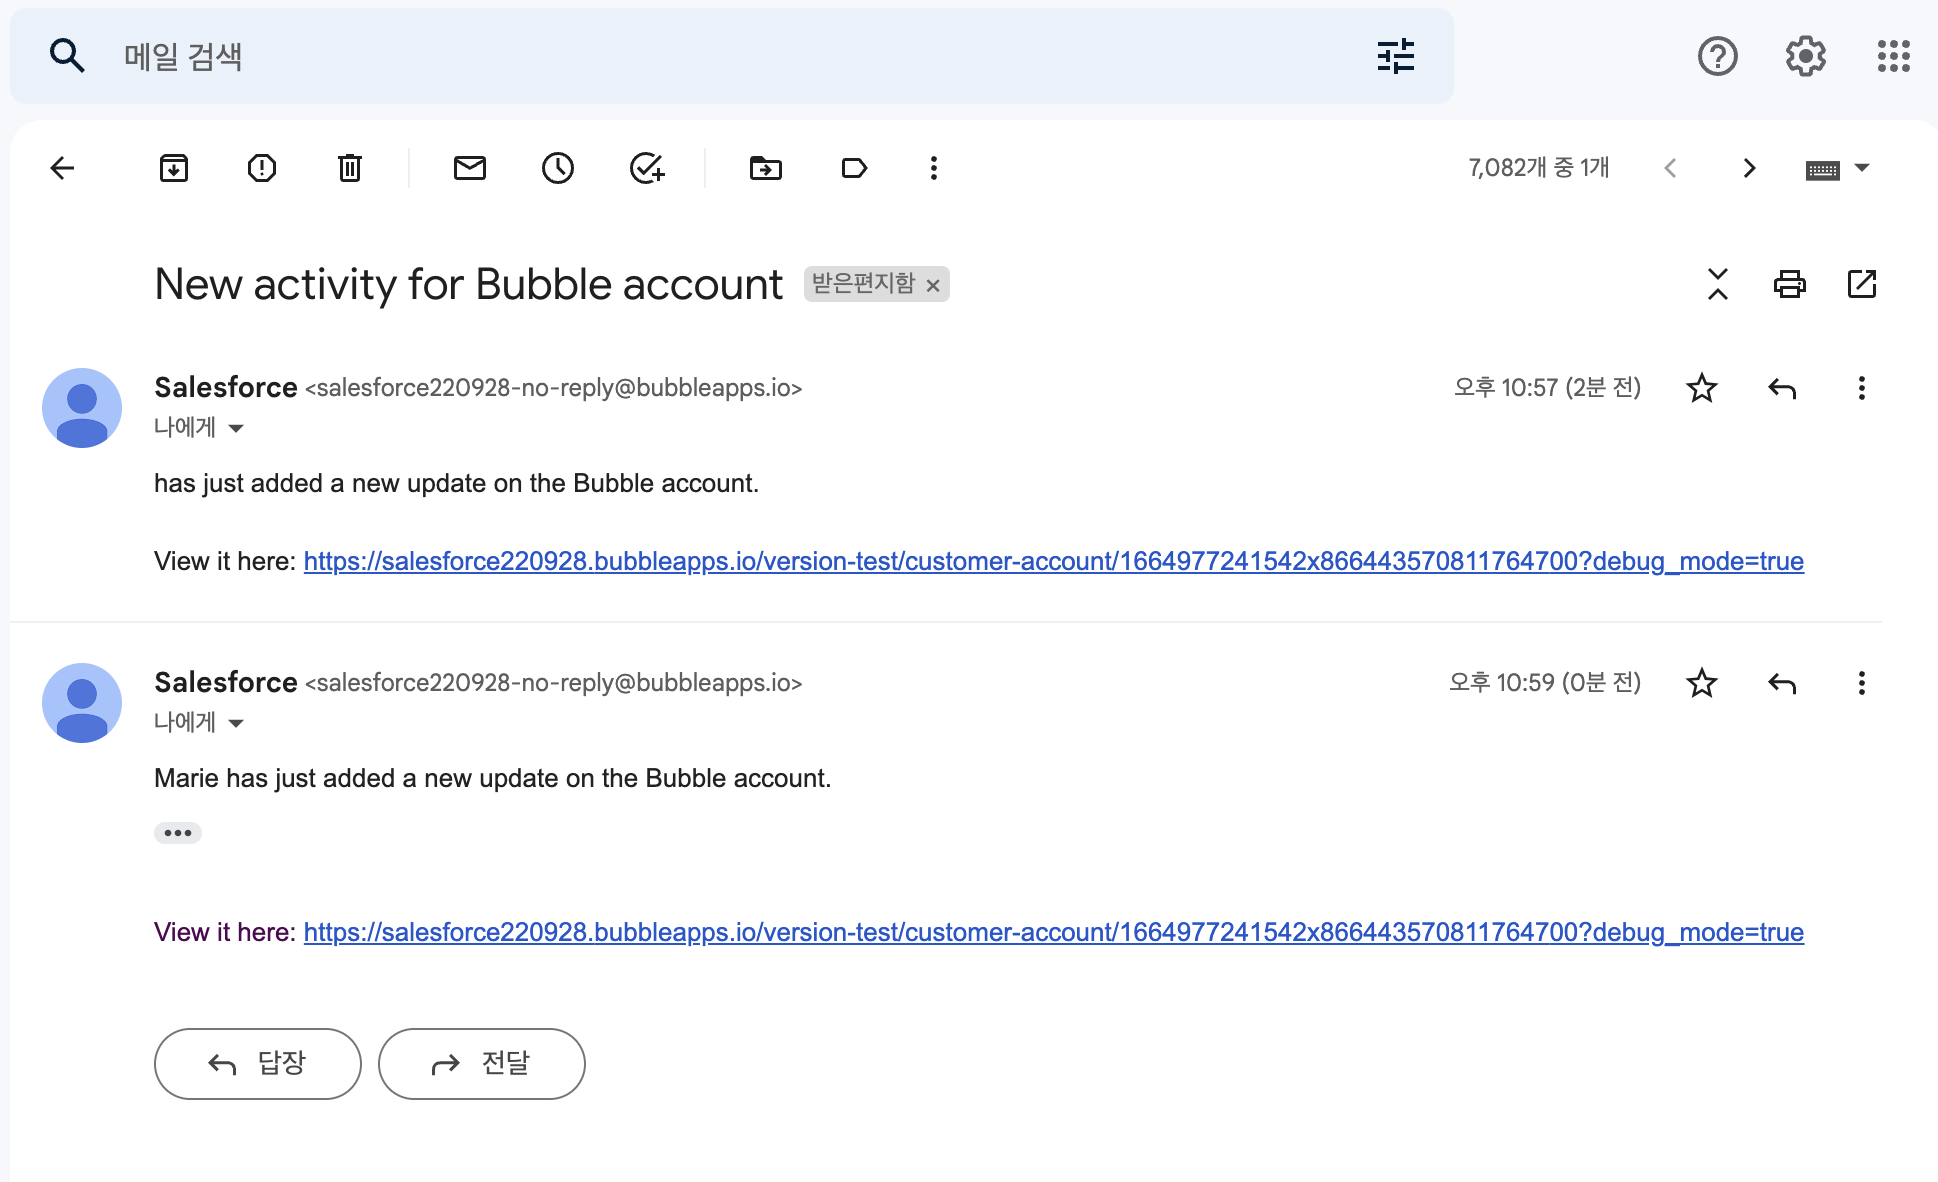Star the 10:57 Salesforce message
This screenshot has width=1938, height=1182.
(x=1701, y=388)
